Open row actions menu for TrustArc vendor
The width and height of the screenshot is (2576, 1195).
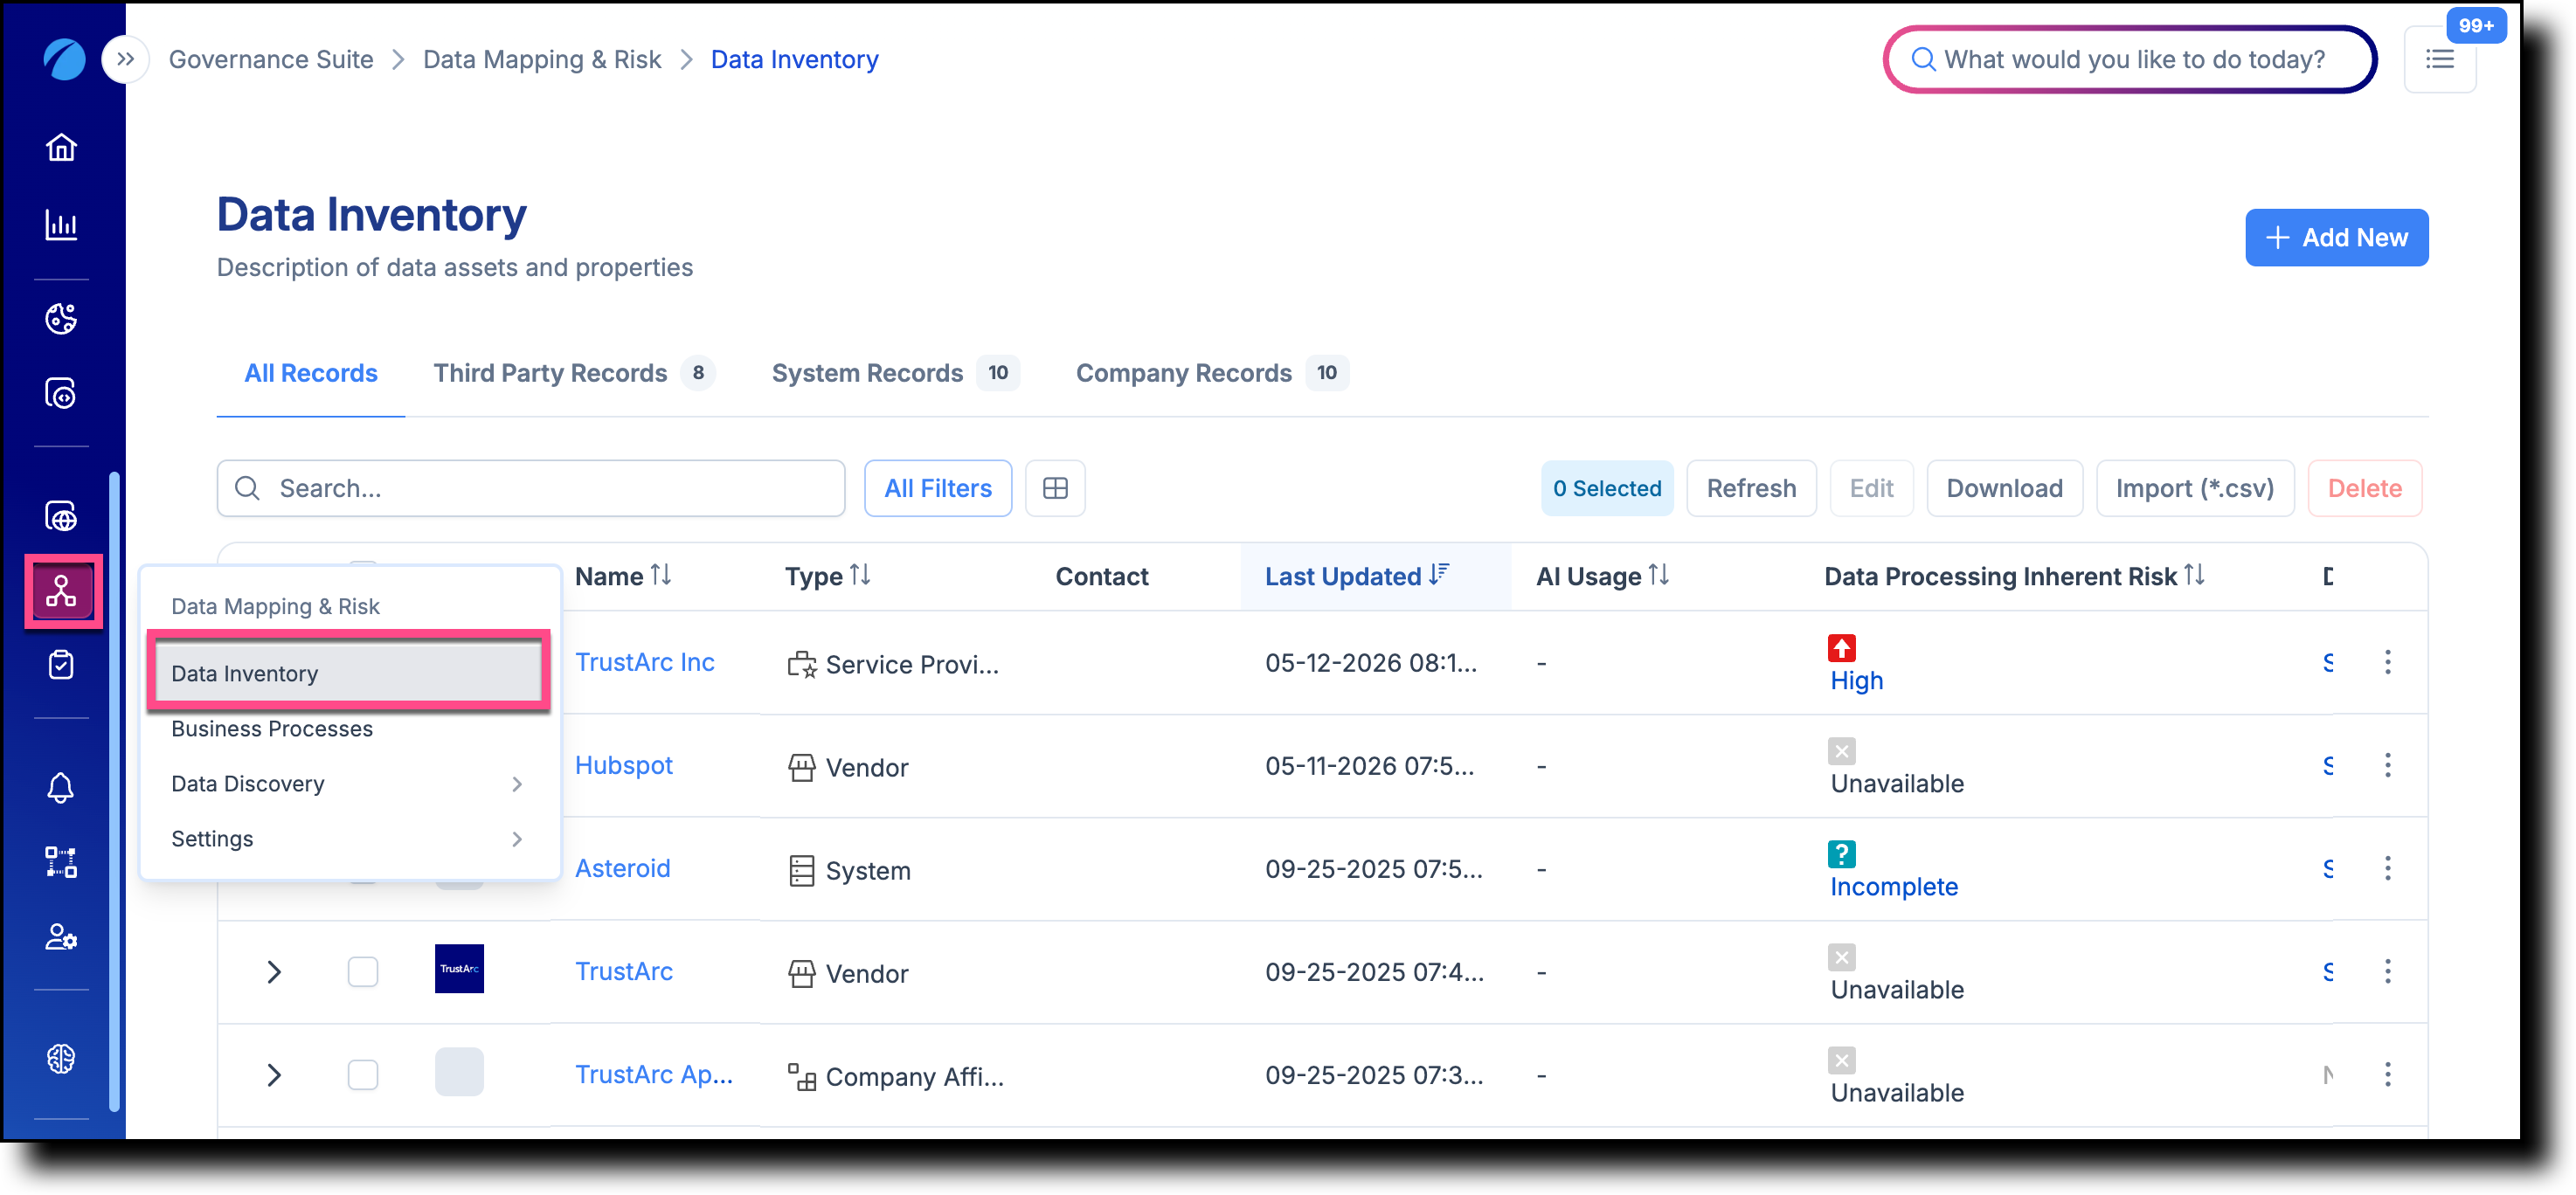(x=2388, y=971)
